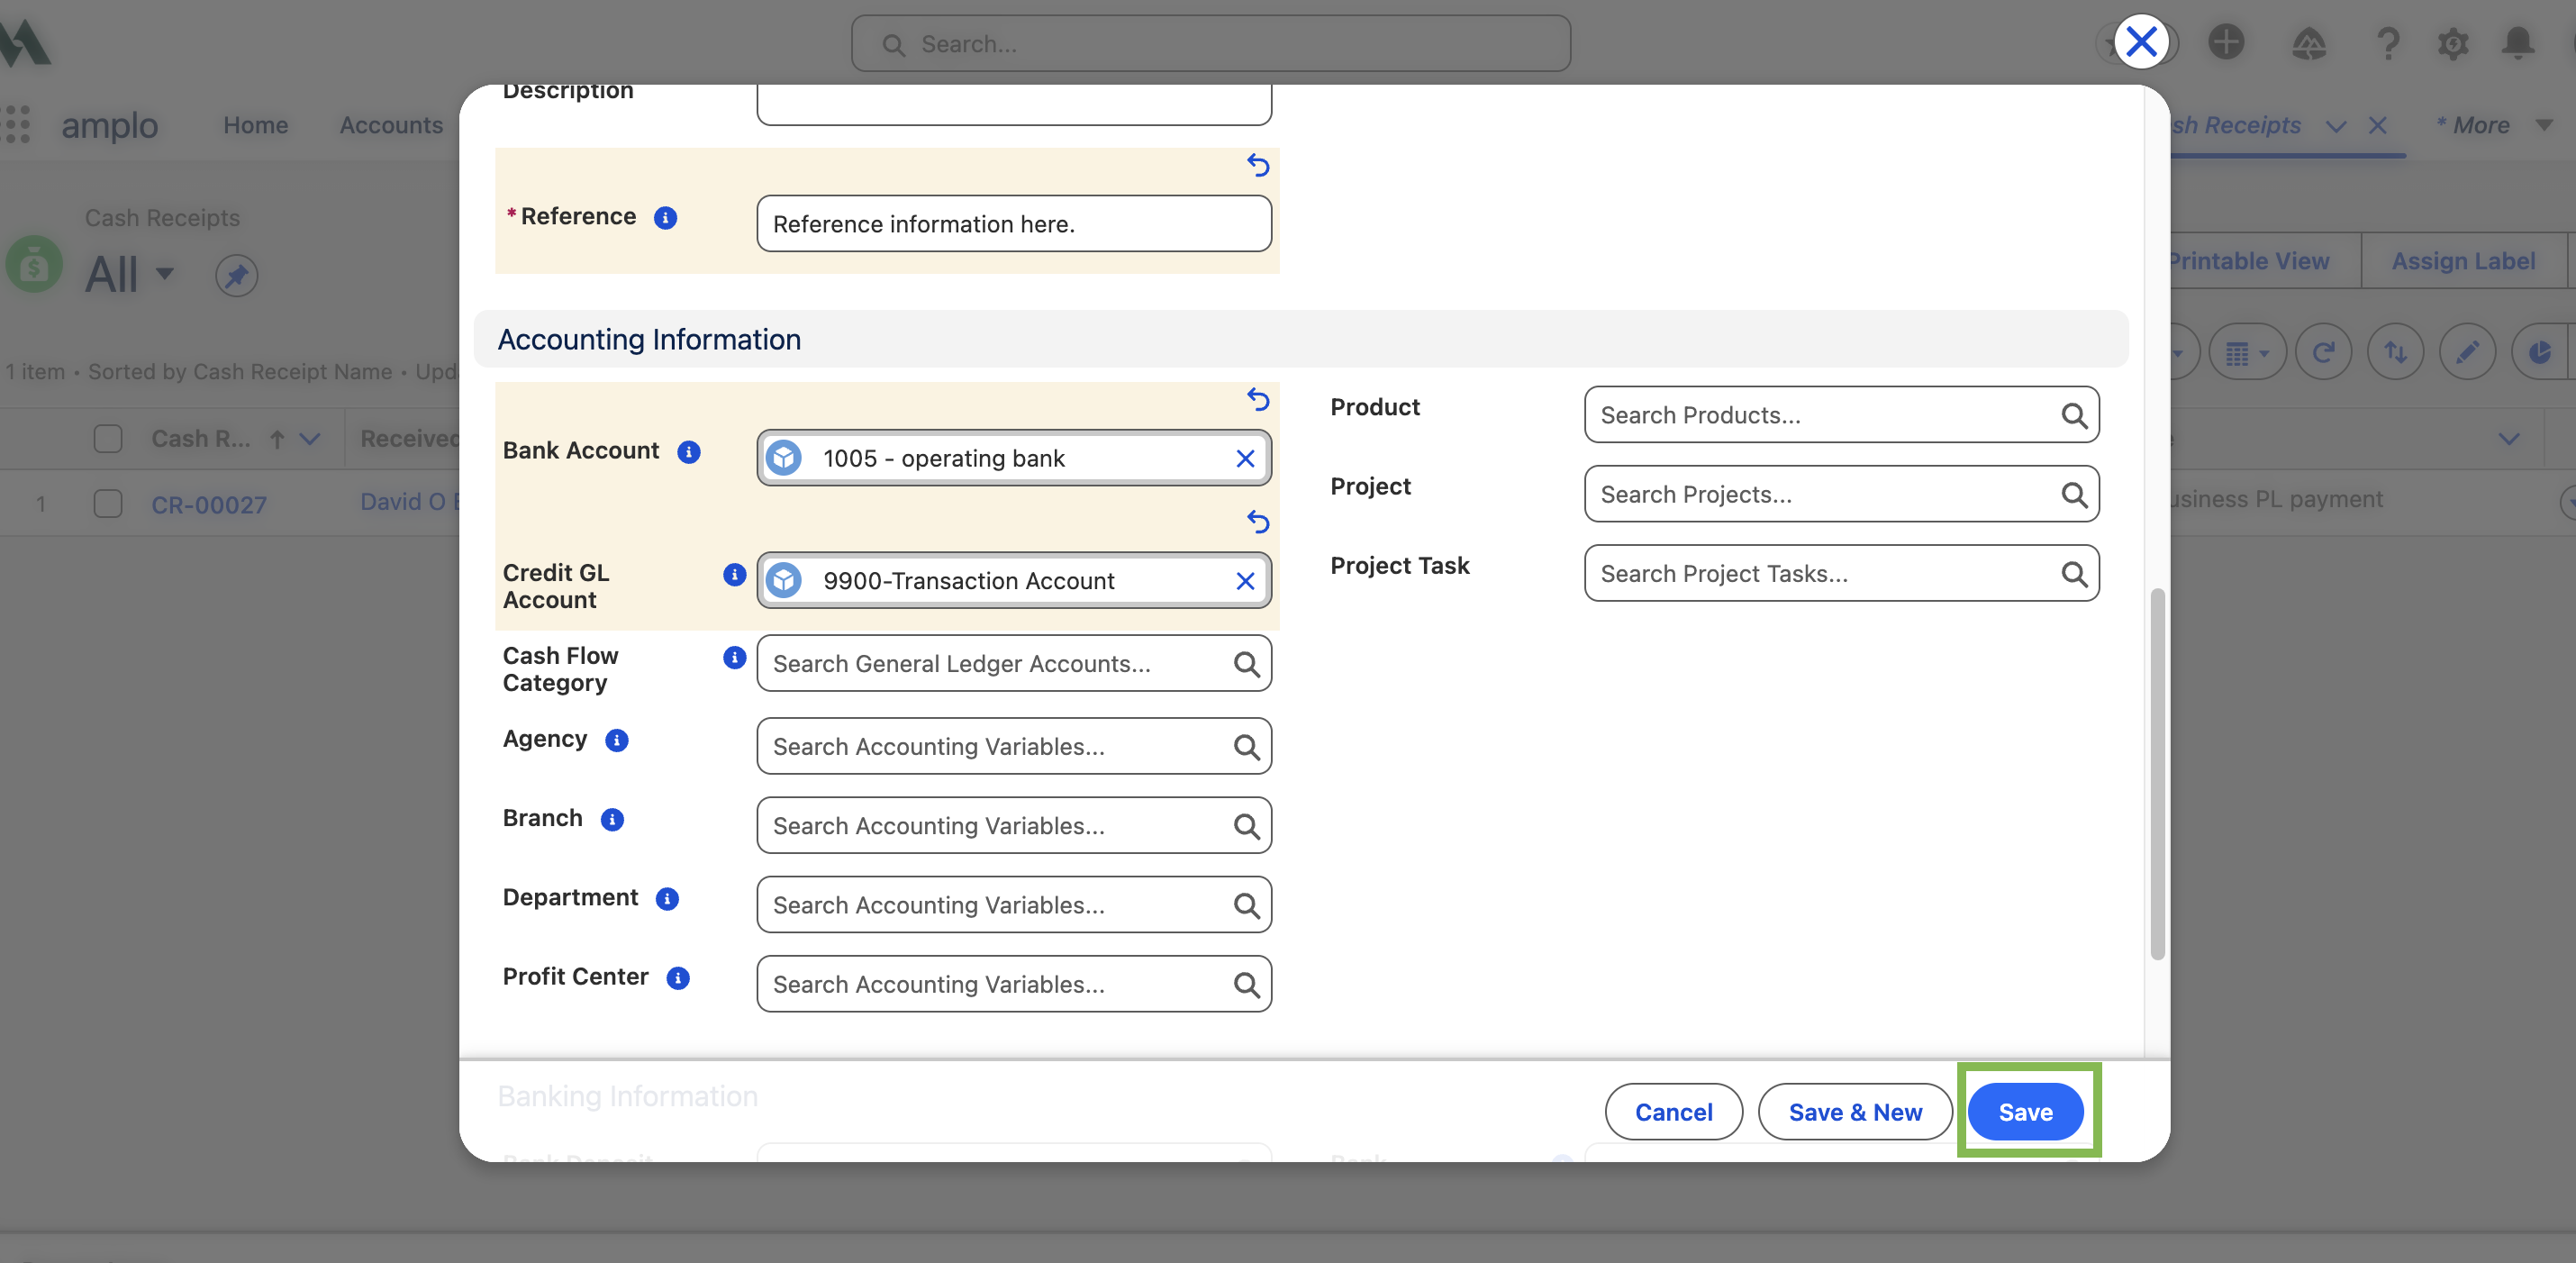This screenshot has width=2576, height=1263.
Task: Click the Accounting Information section header
Action: (x=1300, y=339)
